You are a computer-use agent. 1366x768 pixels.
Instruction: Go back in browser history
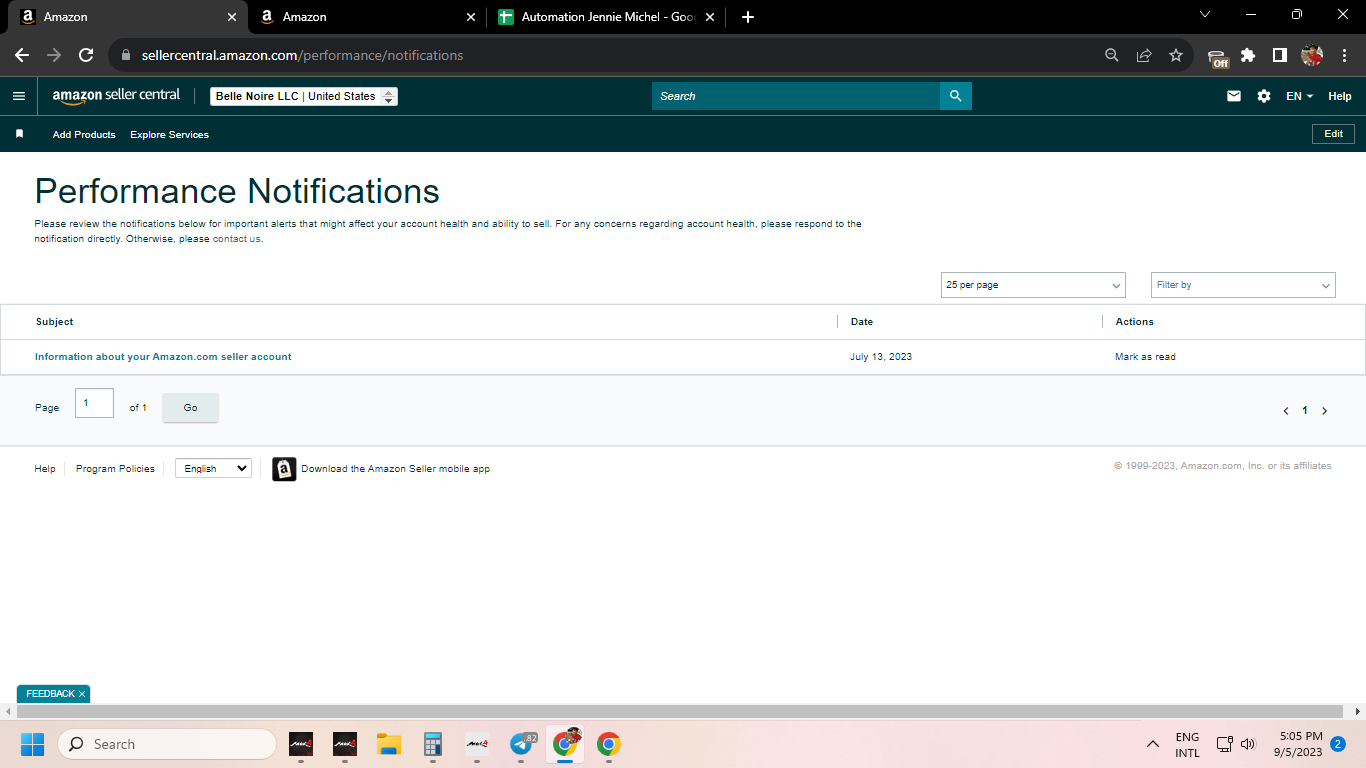point(22,55)
